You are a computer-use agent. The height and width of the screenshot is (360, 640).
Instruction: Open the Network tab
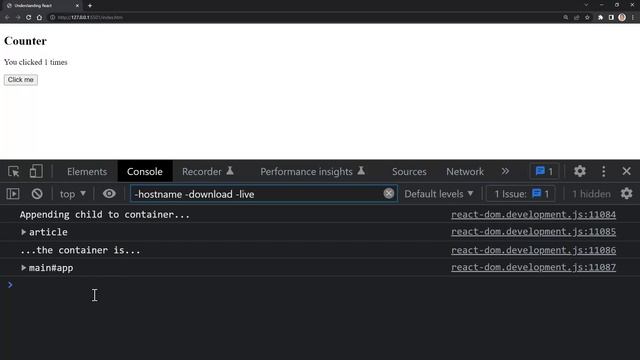(465, 172)
